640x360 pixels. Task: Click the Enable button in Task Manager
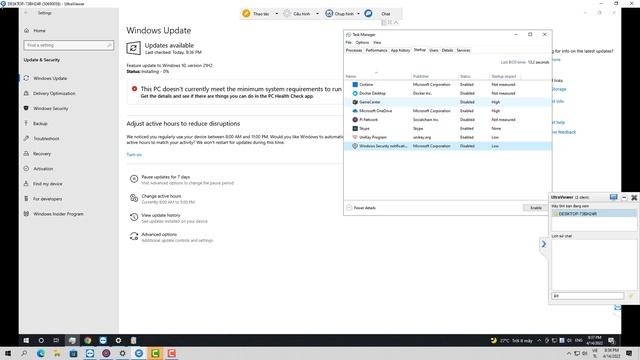point(536,208)
